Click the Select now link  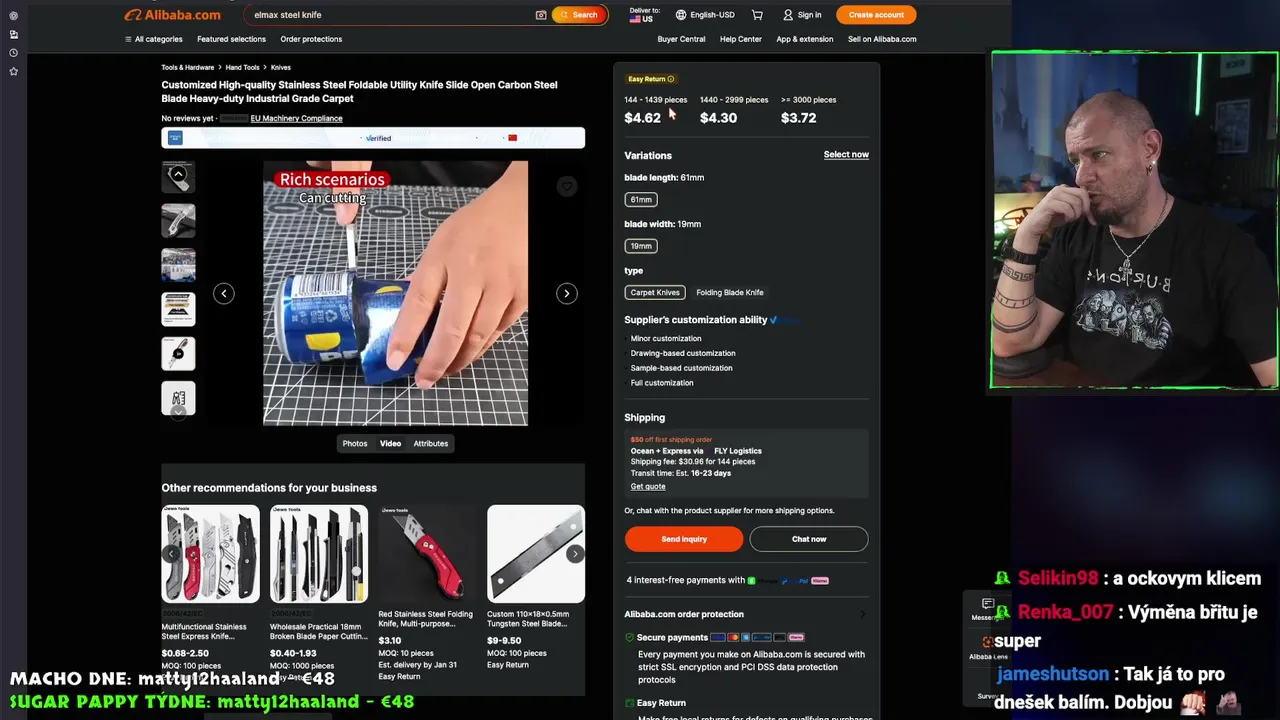846,155
